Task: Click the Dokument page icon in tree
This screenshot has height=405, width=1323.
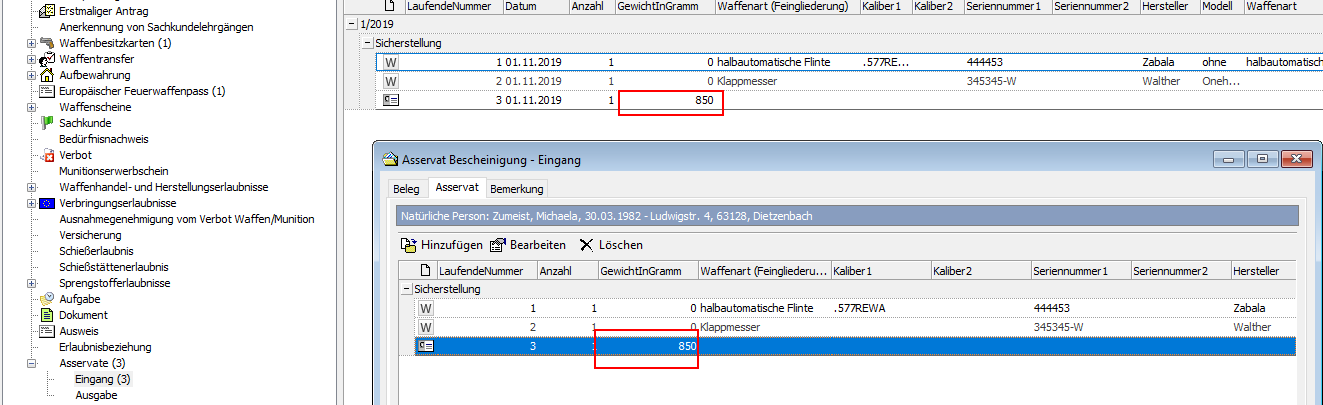Action: pyautogui.click(x=47, y=315)
